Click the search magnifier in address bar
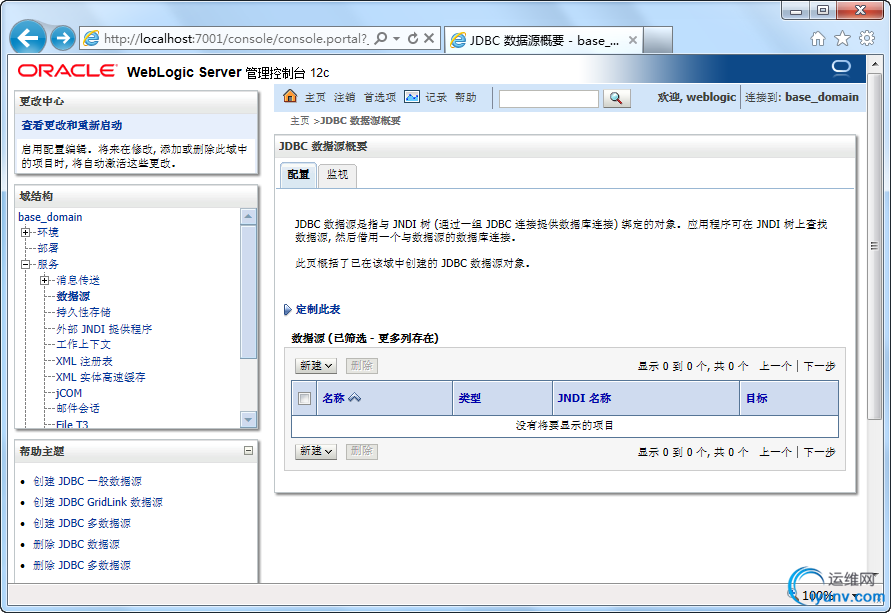Image resolution: width=891 pixels, height=613 pixels. click(x=381, y=38)
